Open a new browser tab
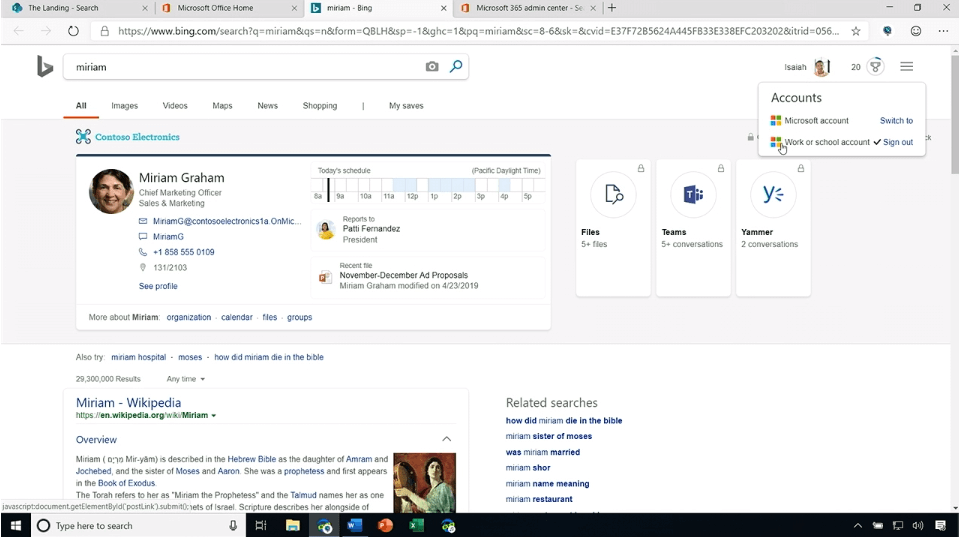This screenshot has width=959, height=537. 612,8
